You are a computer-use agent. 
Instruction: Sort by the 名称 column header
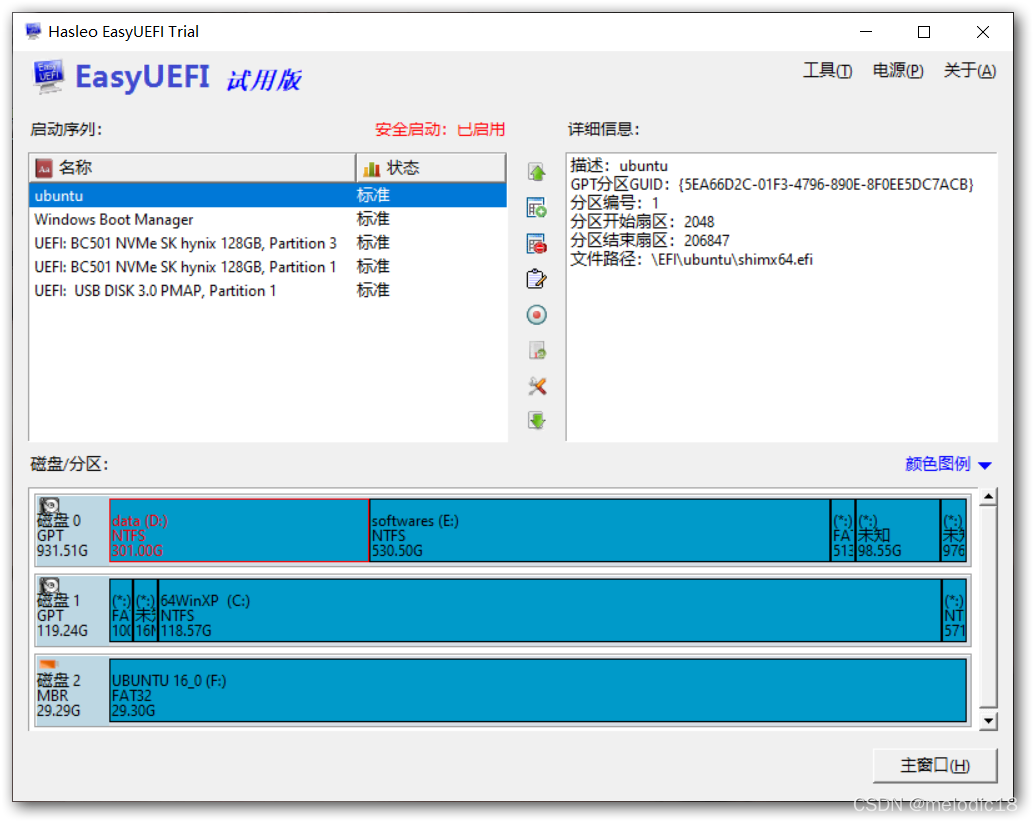coord(192,168)
